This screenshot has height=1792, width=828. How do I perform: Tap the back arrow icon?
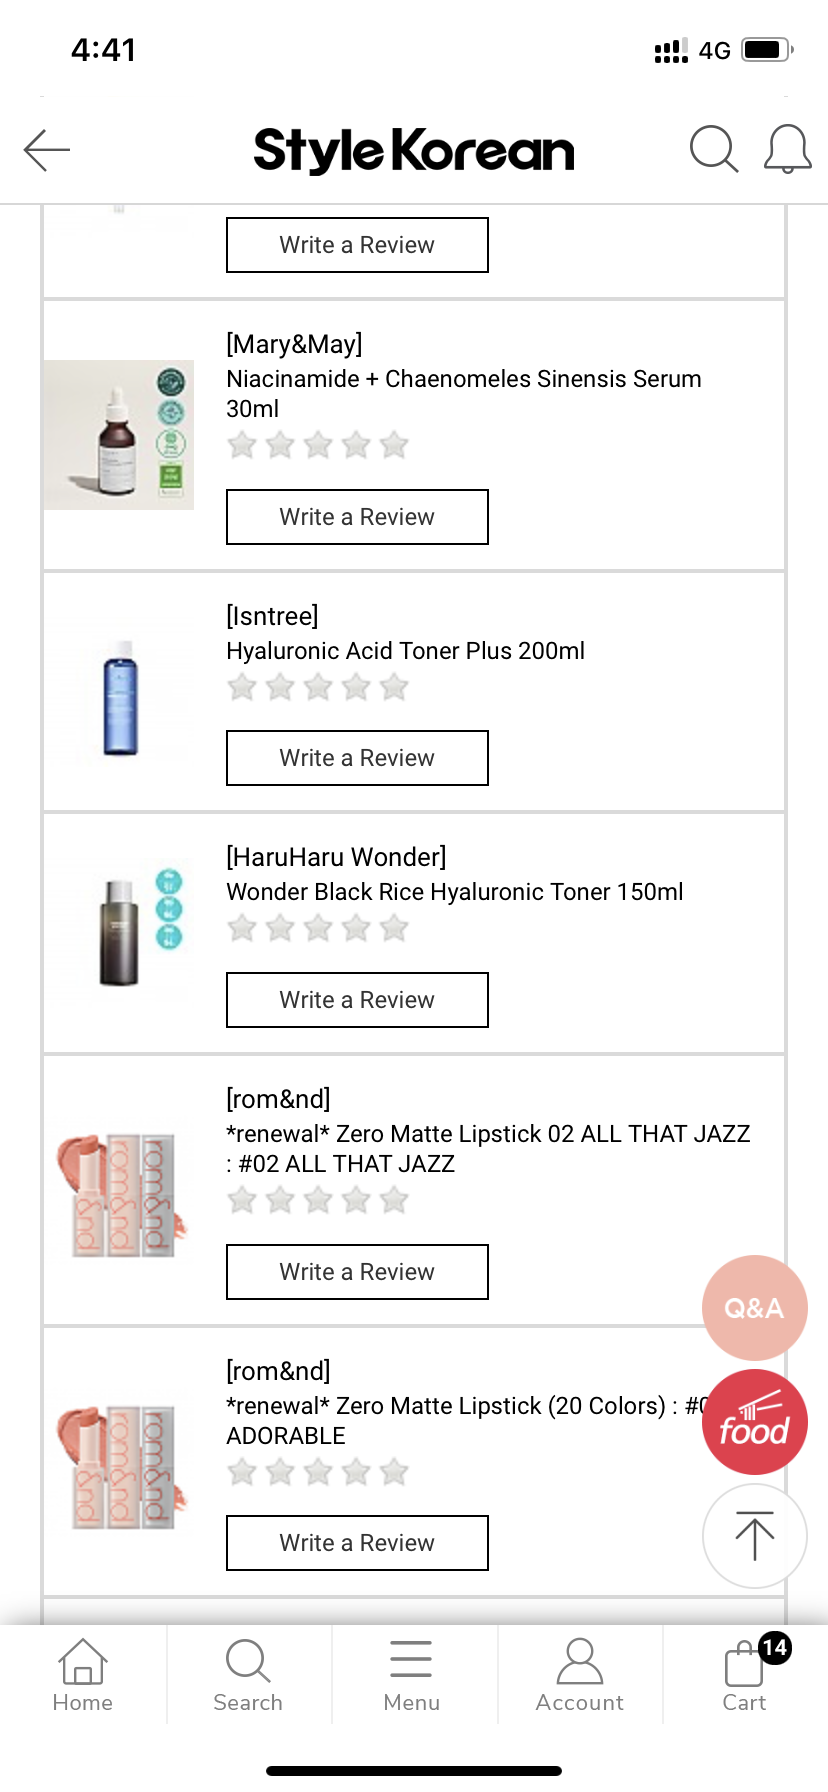point(47,150)
